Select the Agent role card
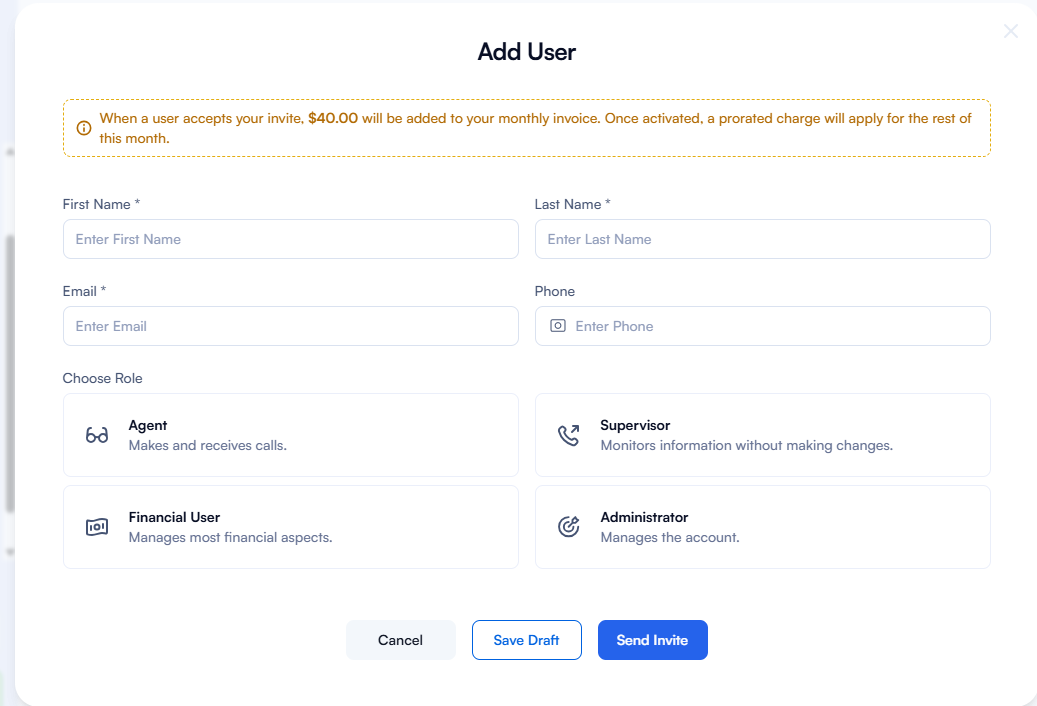Viewport: 1037px width, 706px height. click(x=290, y=435)
